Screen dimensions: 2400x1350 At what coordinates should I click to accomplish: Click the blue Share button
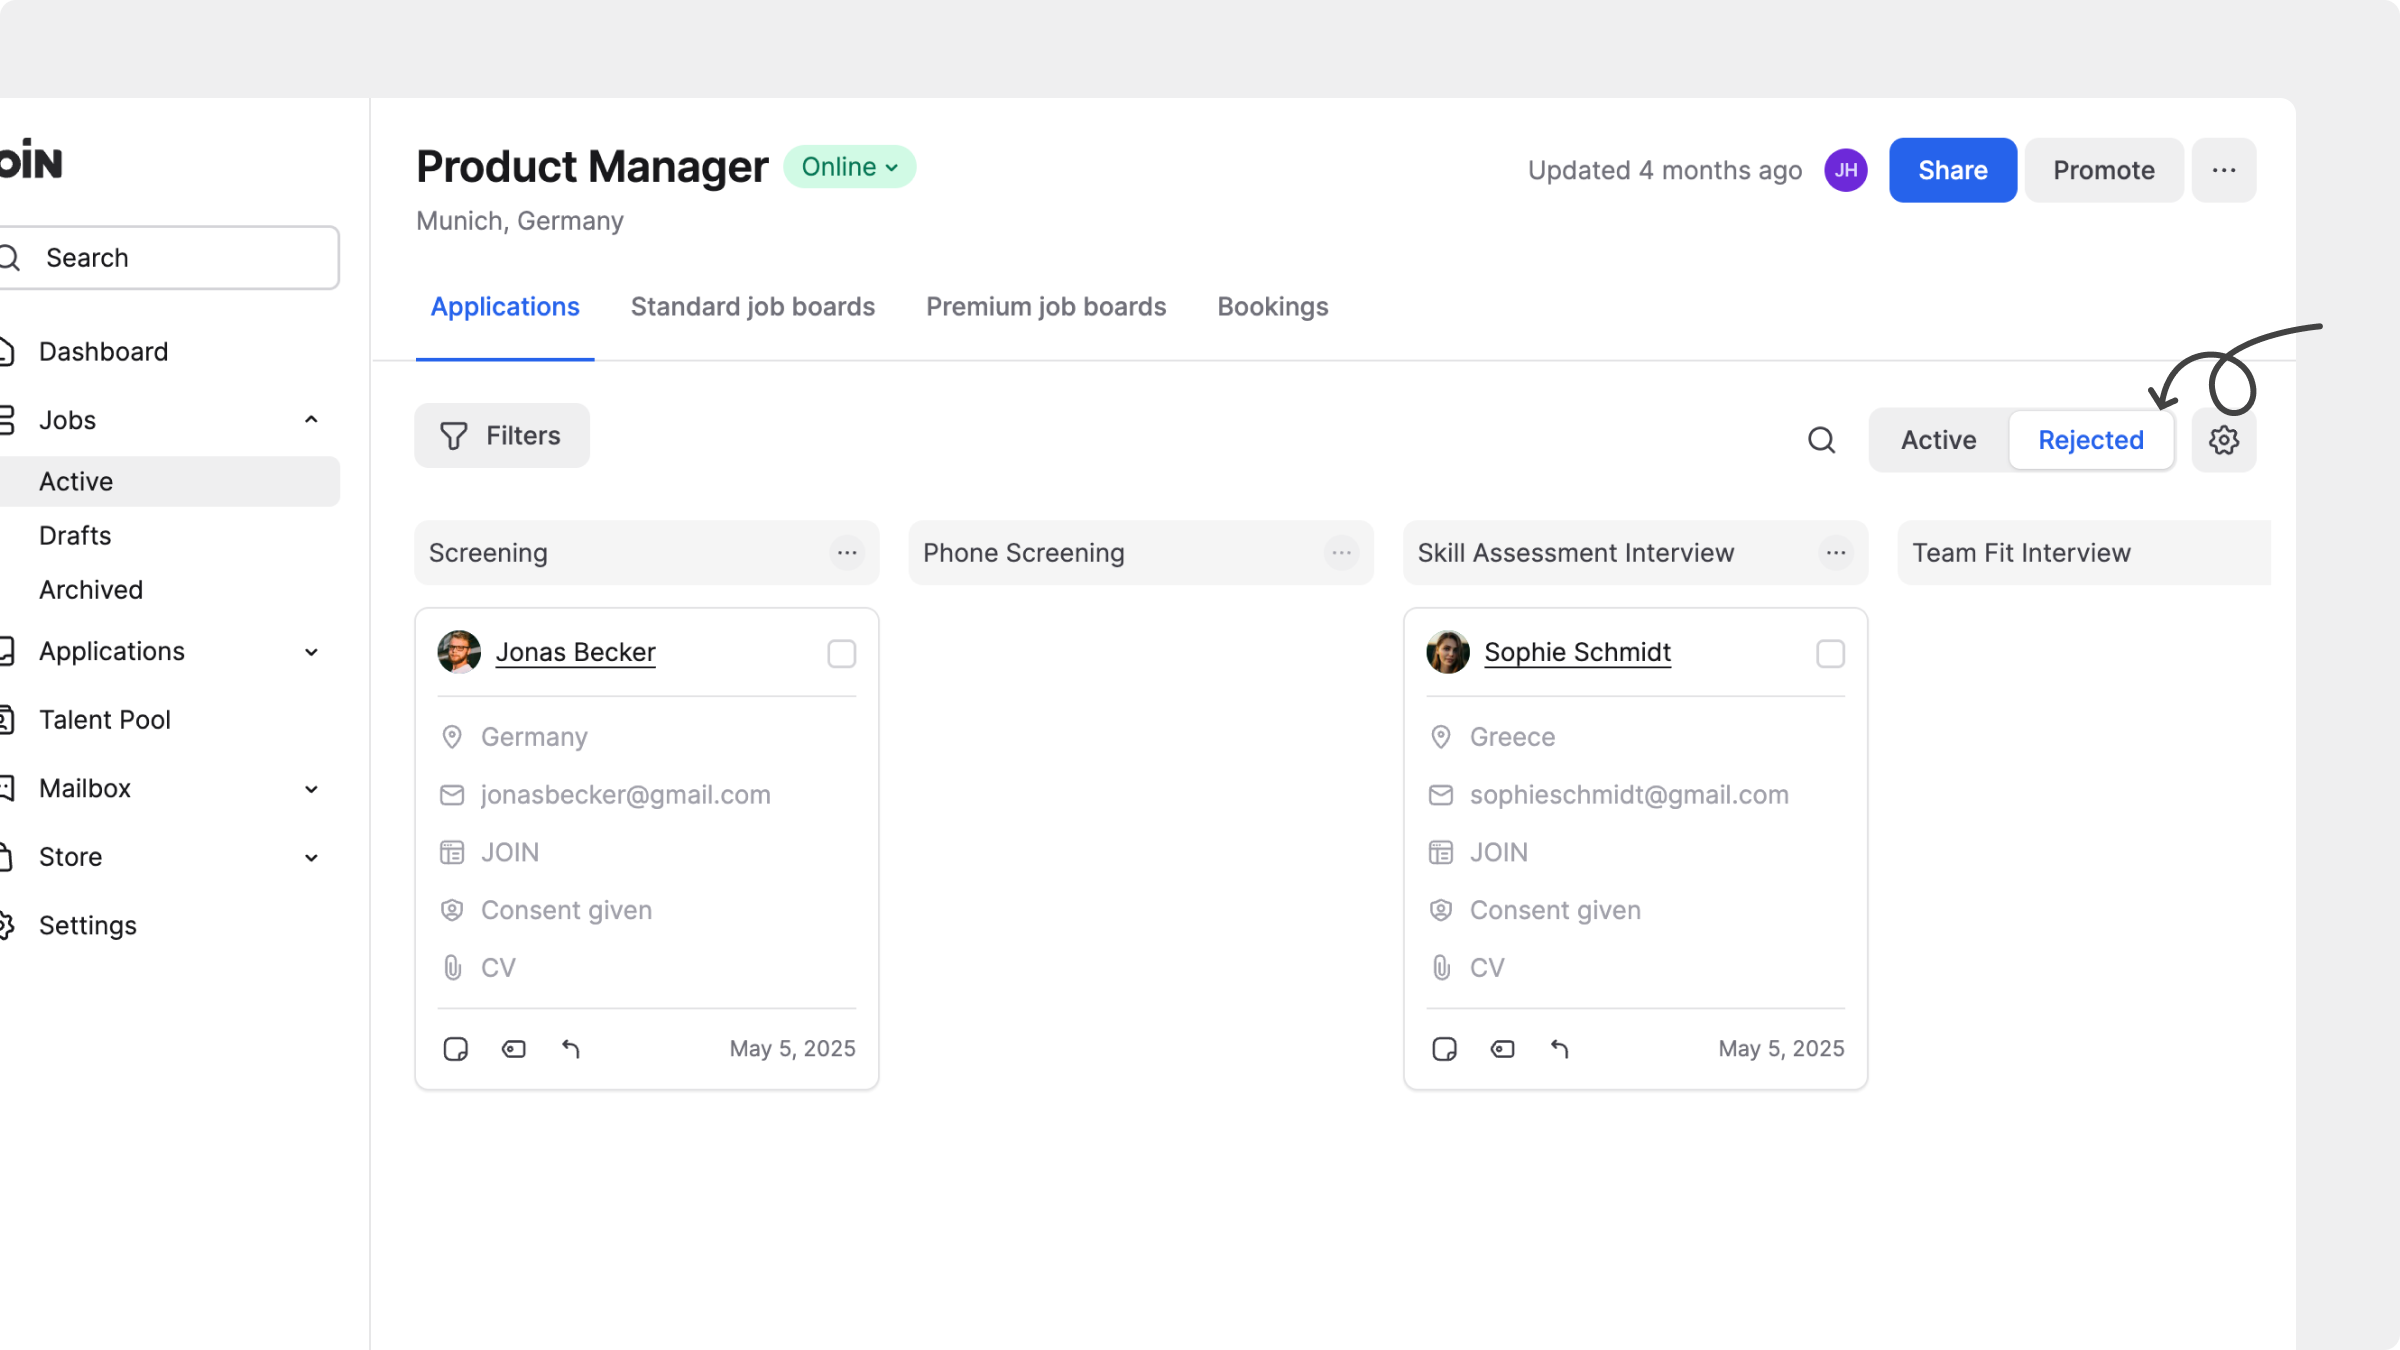(x=1952, y=170)
